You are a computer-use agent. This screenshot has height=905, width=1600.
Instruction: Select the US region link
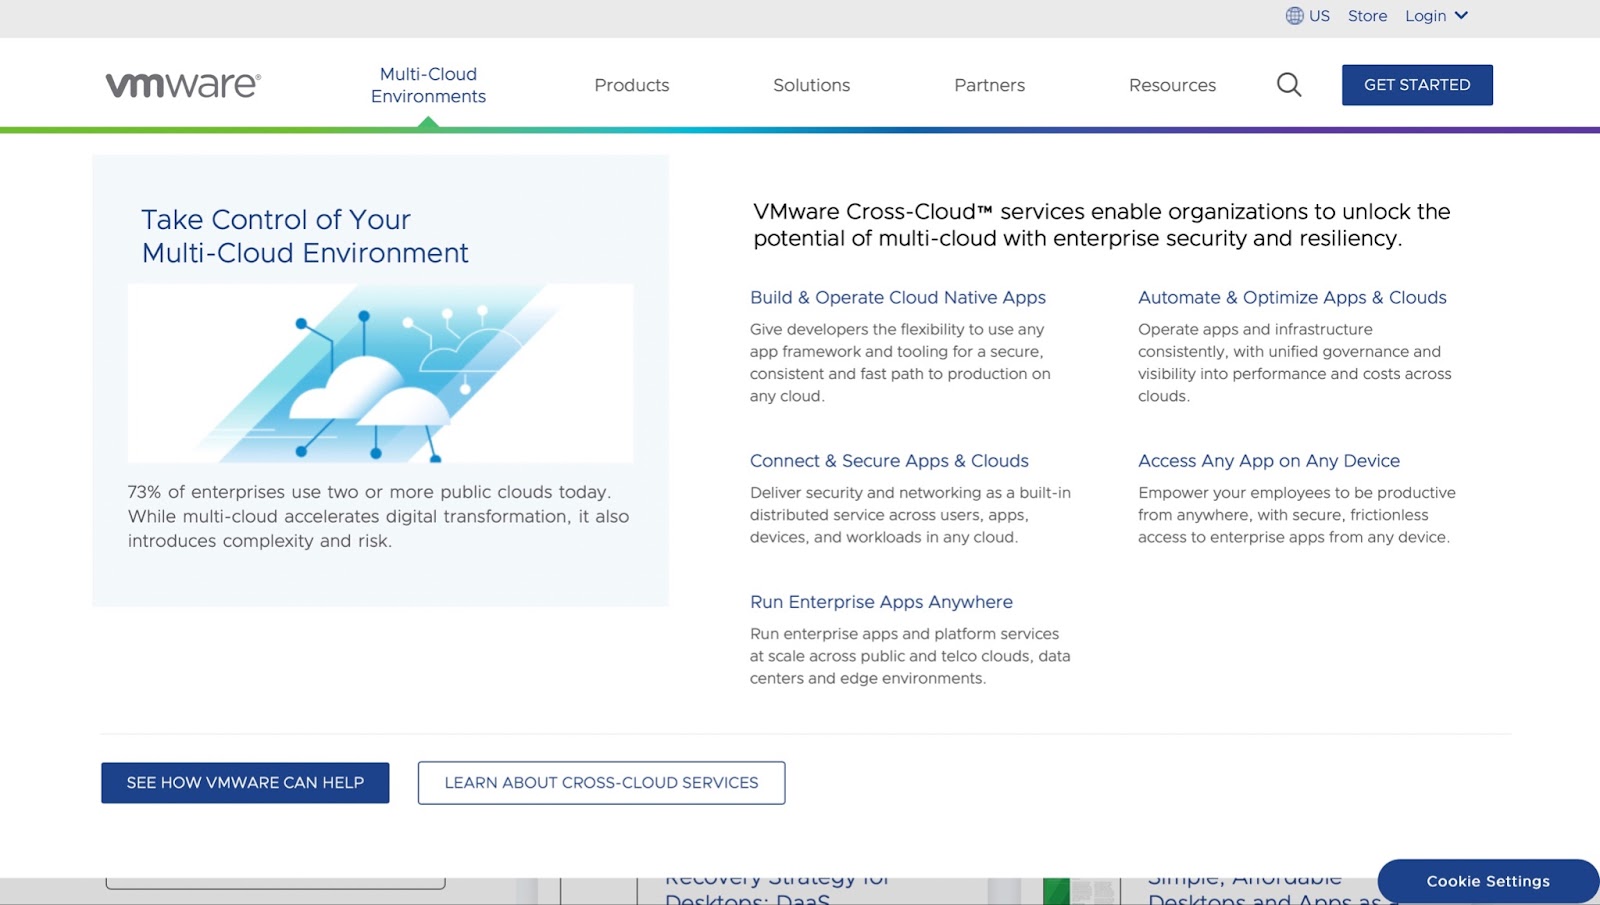point(1319,16)
